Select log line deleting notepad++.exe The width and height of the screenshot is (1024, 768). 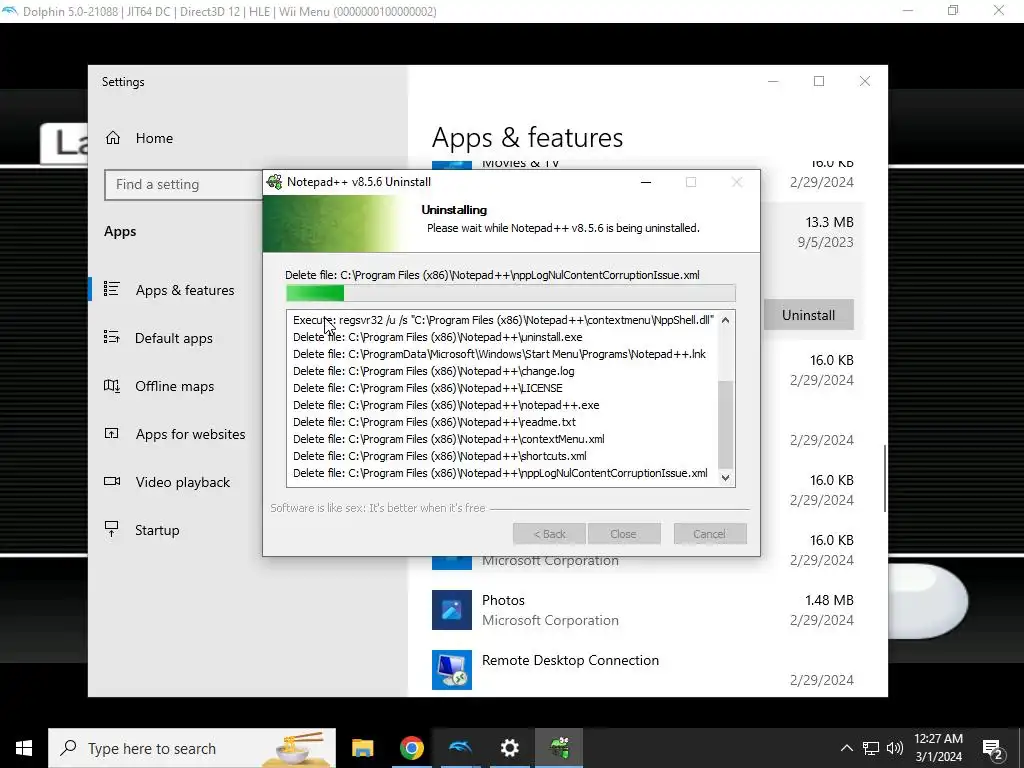coord(446,405)
